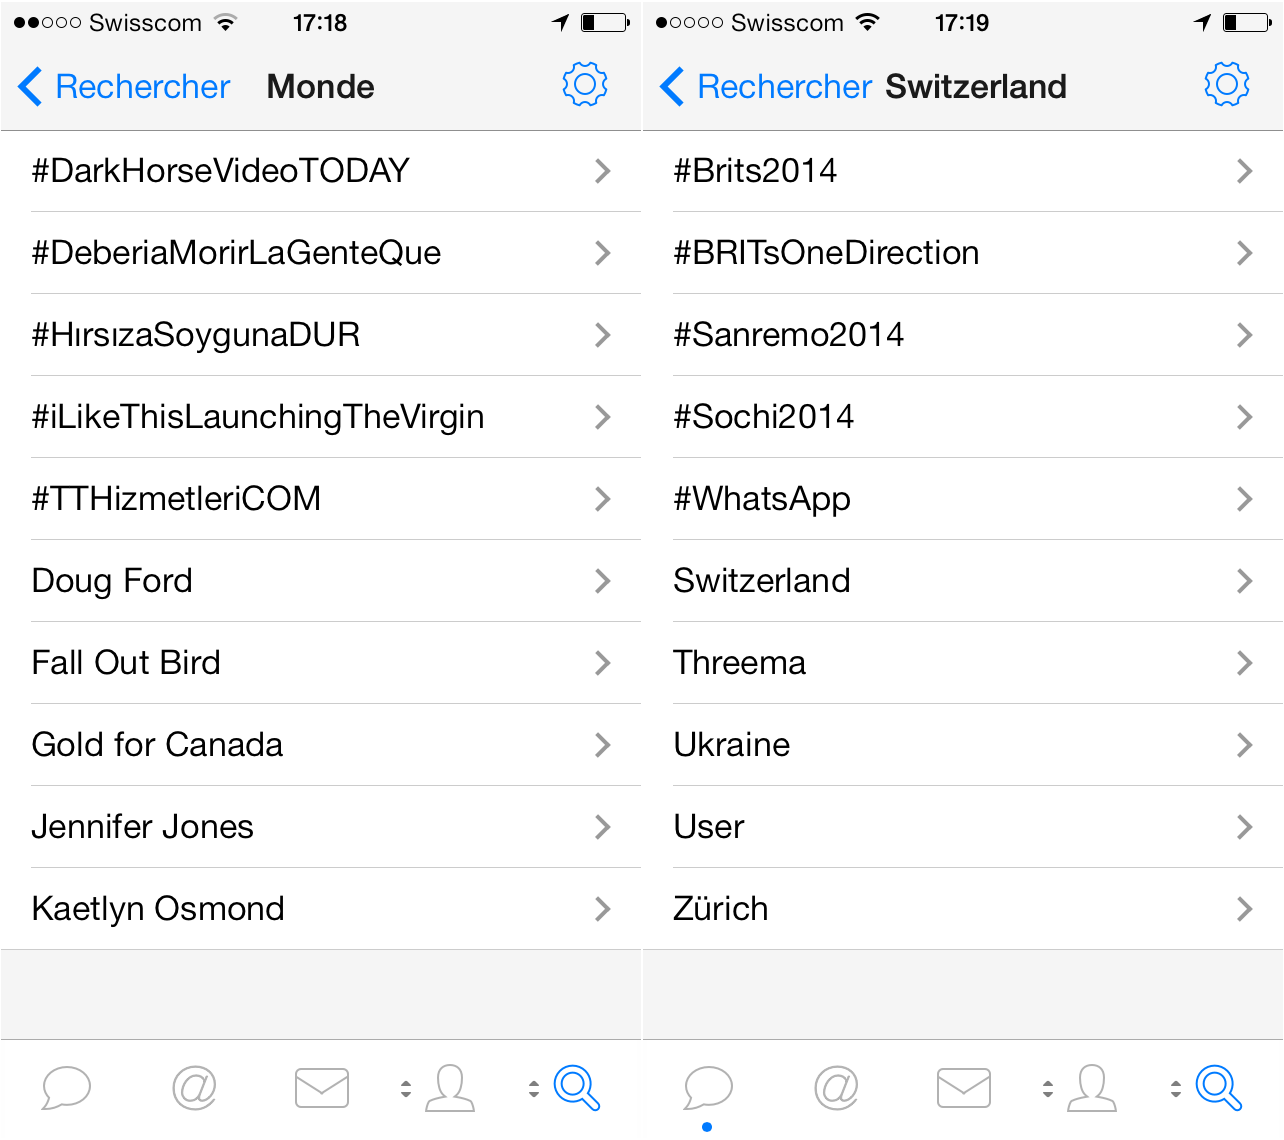The width and height of the screenshot is (1284, 1140).
Task: Open mentions @ tab on left phone
Action: pos(194,1088)
